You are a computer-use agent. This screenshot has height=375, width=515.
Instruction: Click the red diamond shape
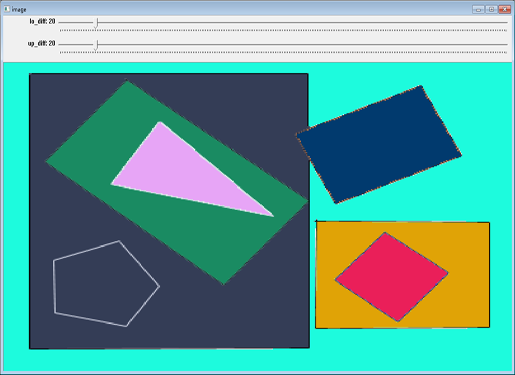tap(392, 277)
